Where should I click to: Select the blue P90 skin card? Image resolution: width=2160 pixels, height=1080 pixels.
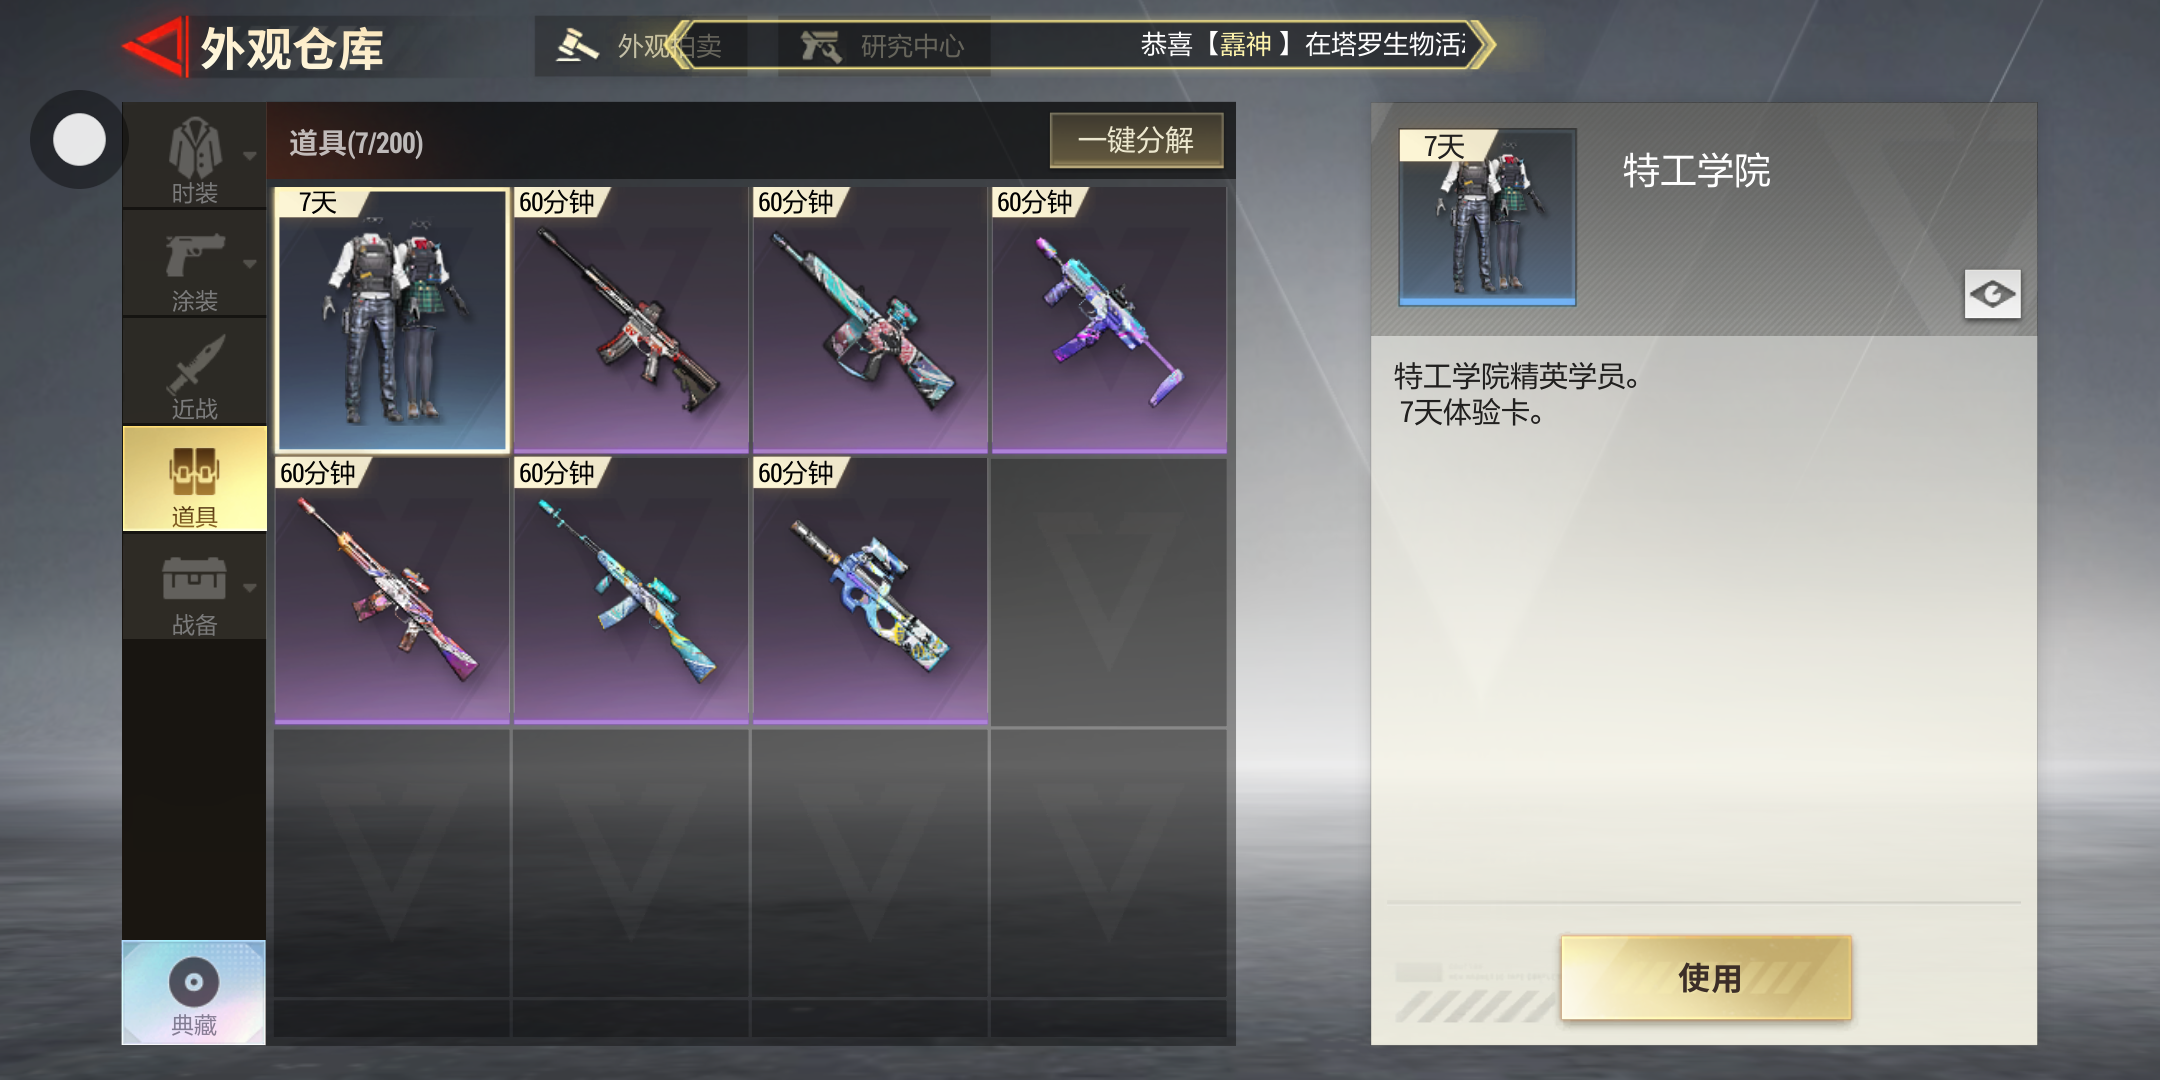point(870,591)
